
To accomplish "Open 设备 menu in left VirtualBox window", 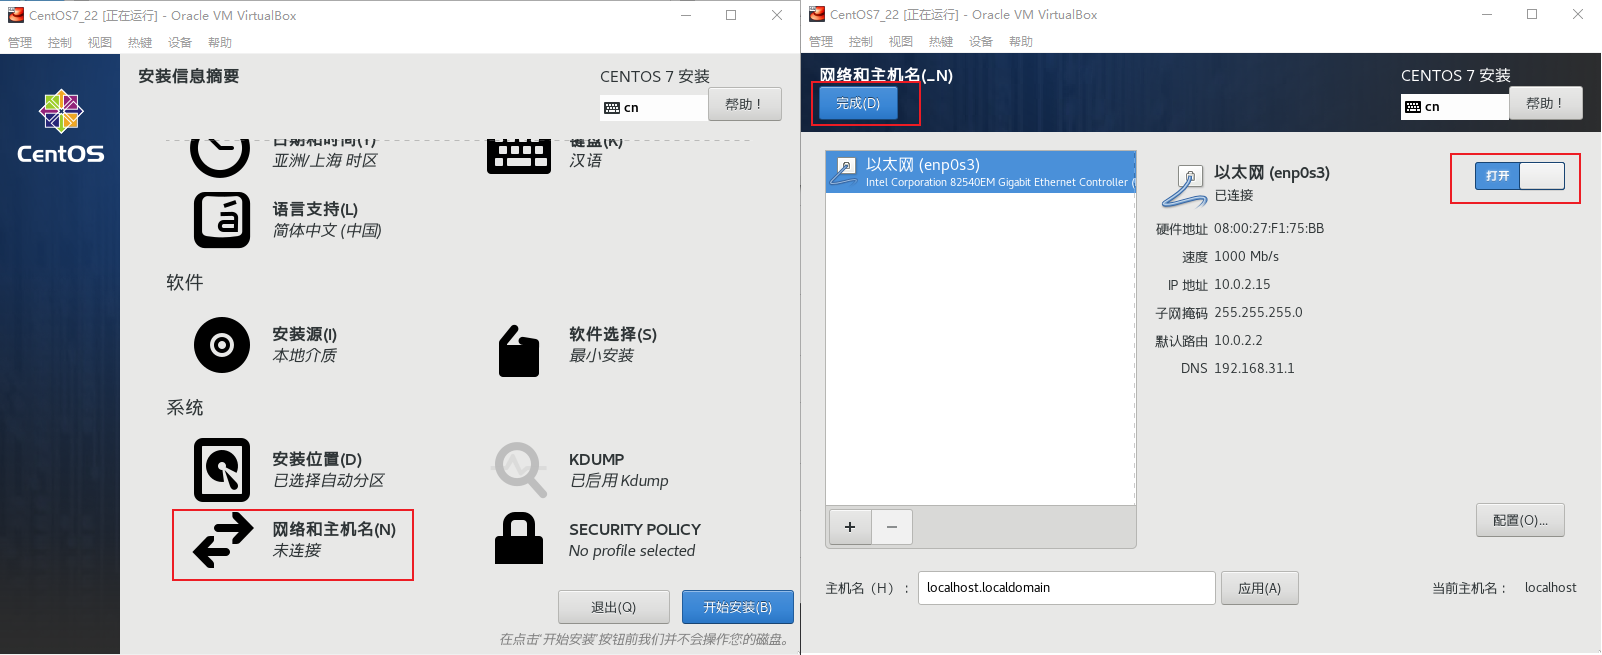I will [180, 43].
